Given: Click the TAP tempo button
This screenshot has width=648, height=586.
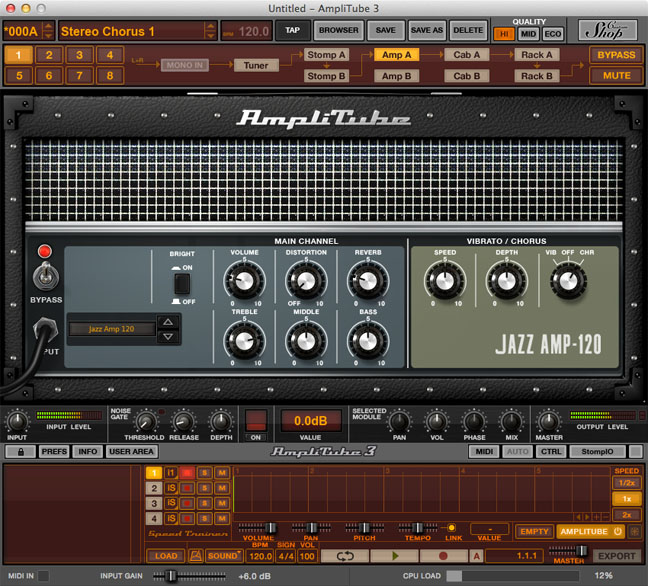Looking at the screenshot, I should point(292,30).
